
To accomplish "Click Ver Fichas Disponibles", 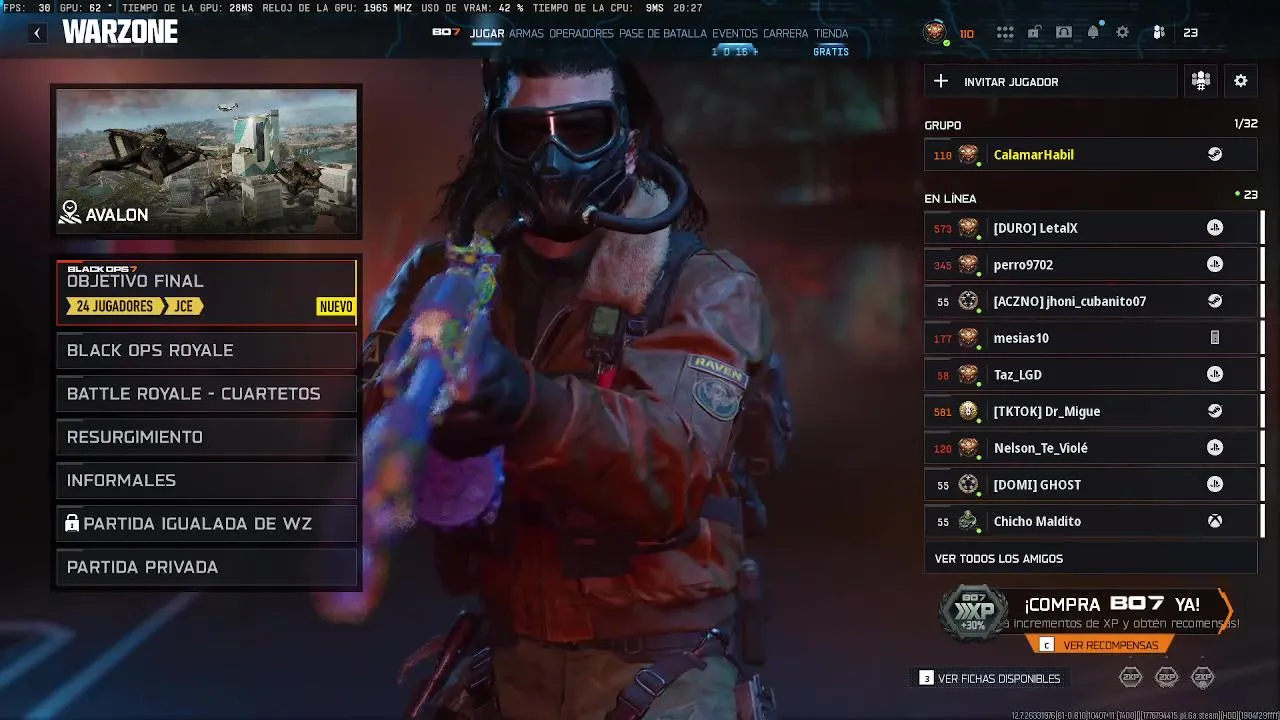I will 990,678.
